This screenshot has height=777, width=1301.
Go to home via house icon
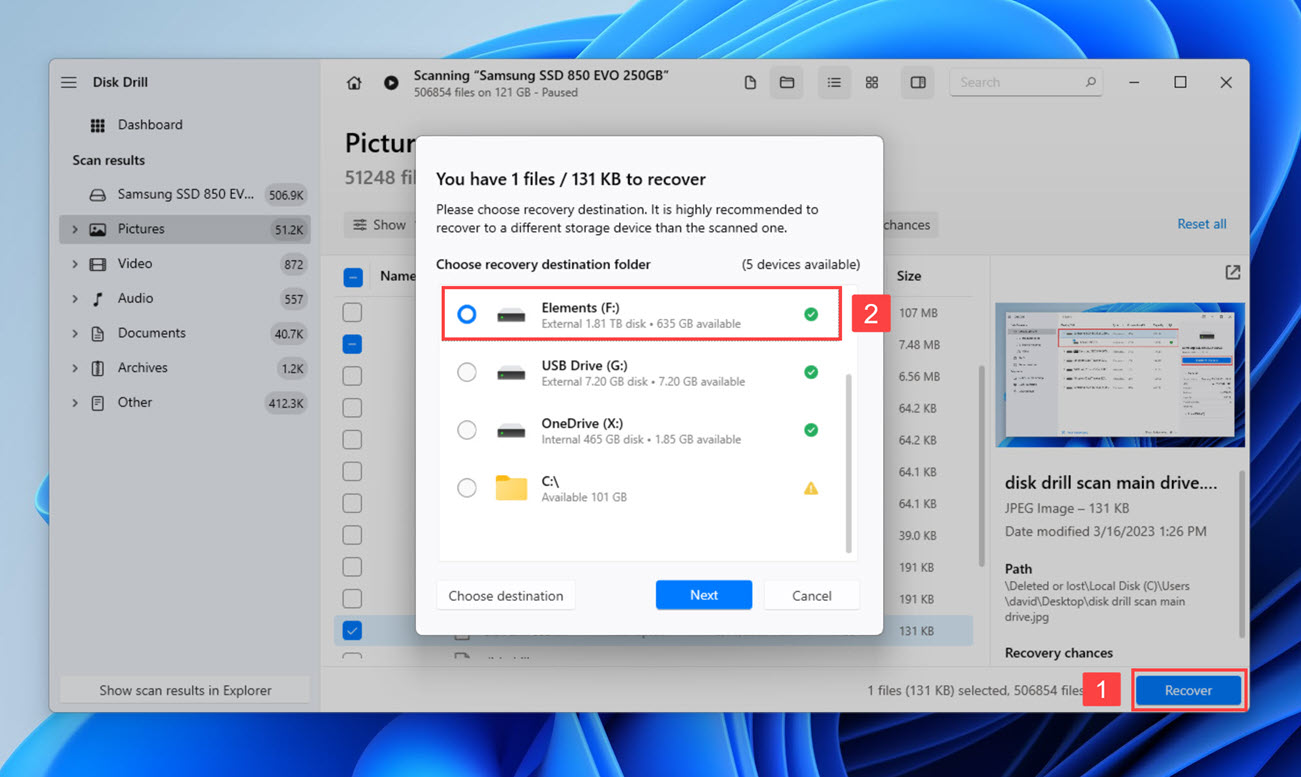[354, 83]
